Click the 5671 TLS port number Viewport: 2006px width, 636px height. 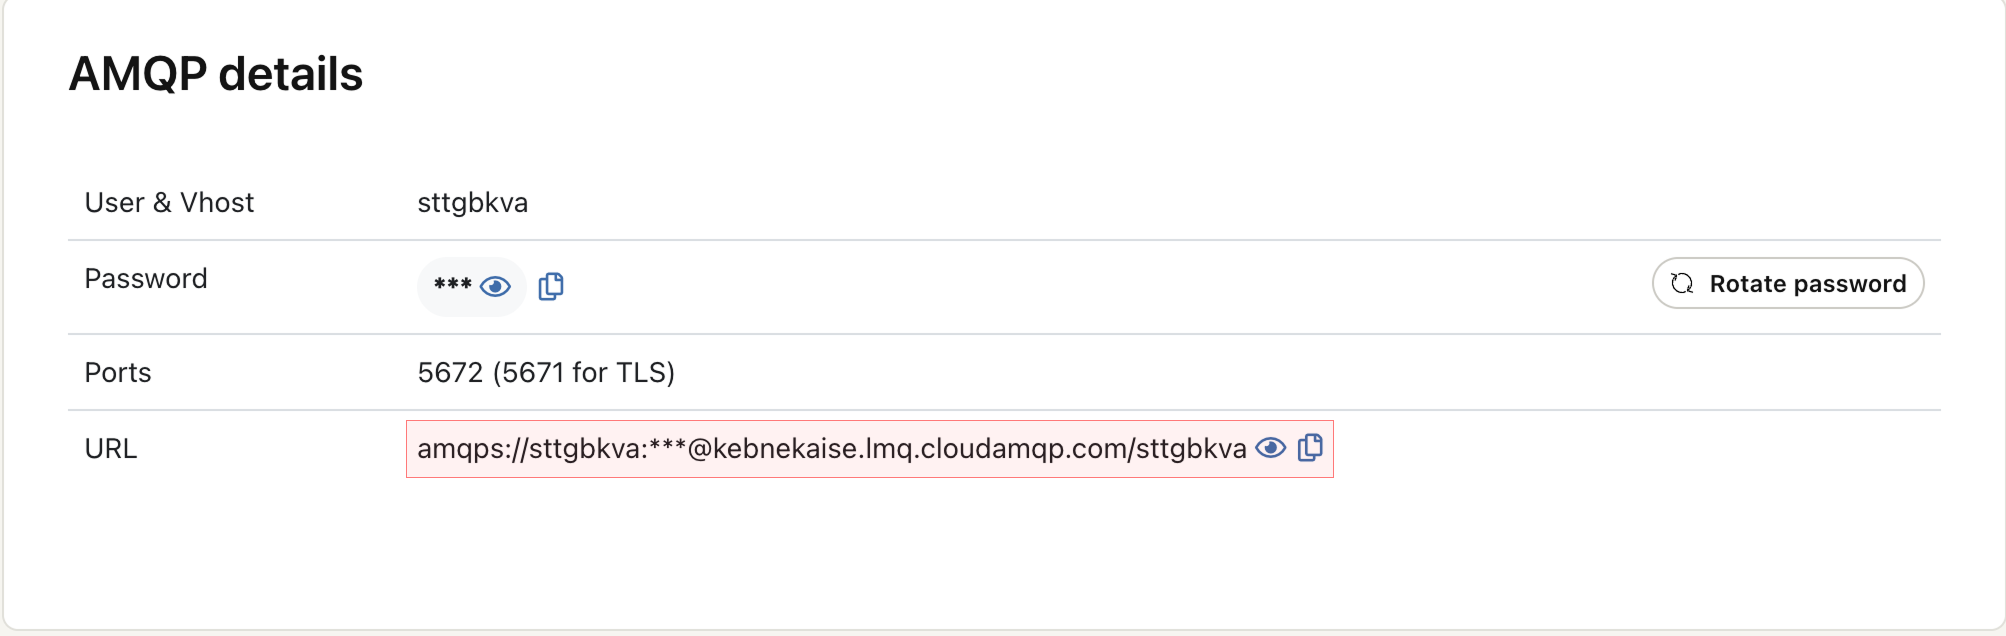pyautogui.click(x=532, y=373)
